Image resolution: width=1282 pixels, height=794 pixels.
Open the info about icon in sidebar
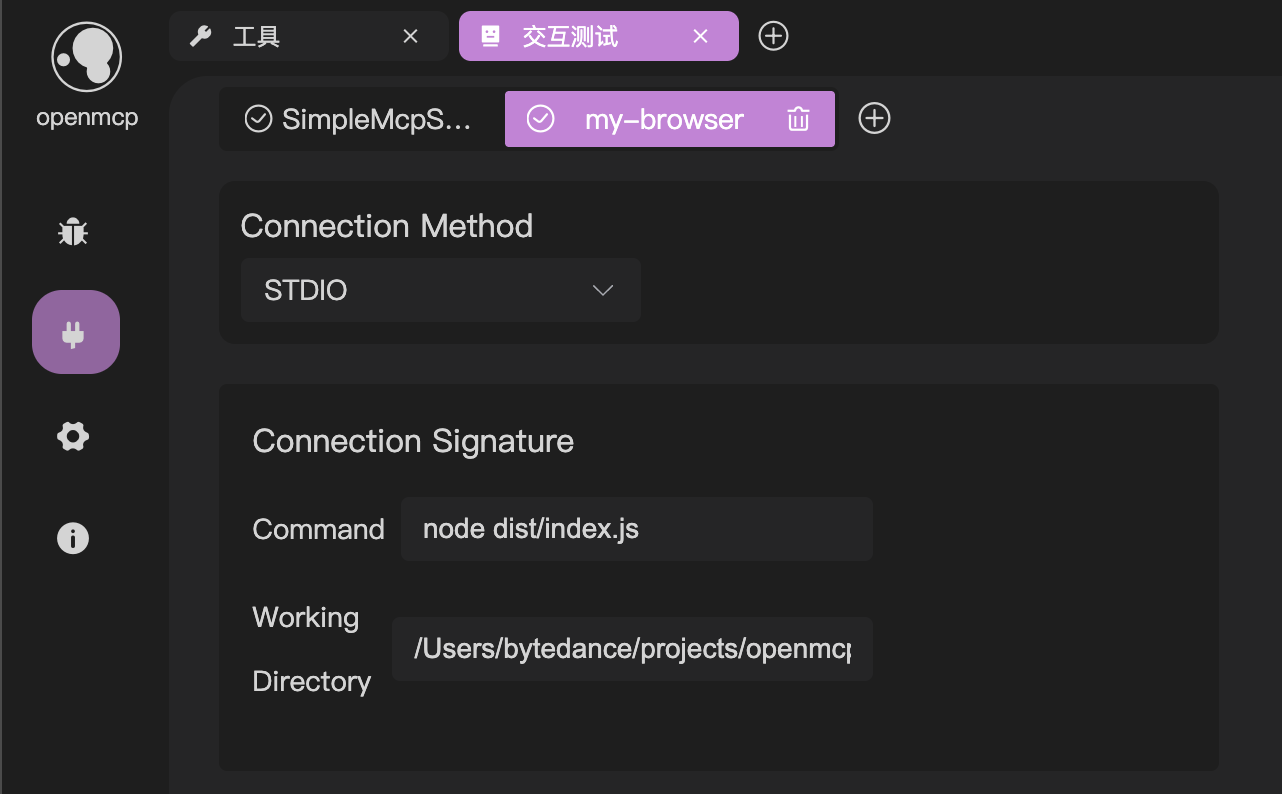(73, 538)
